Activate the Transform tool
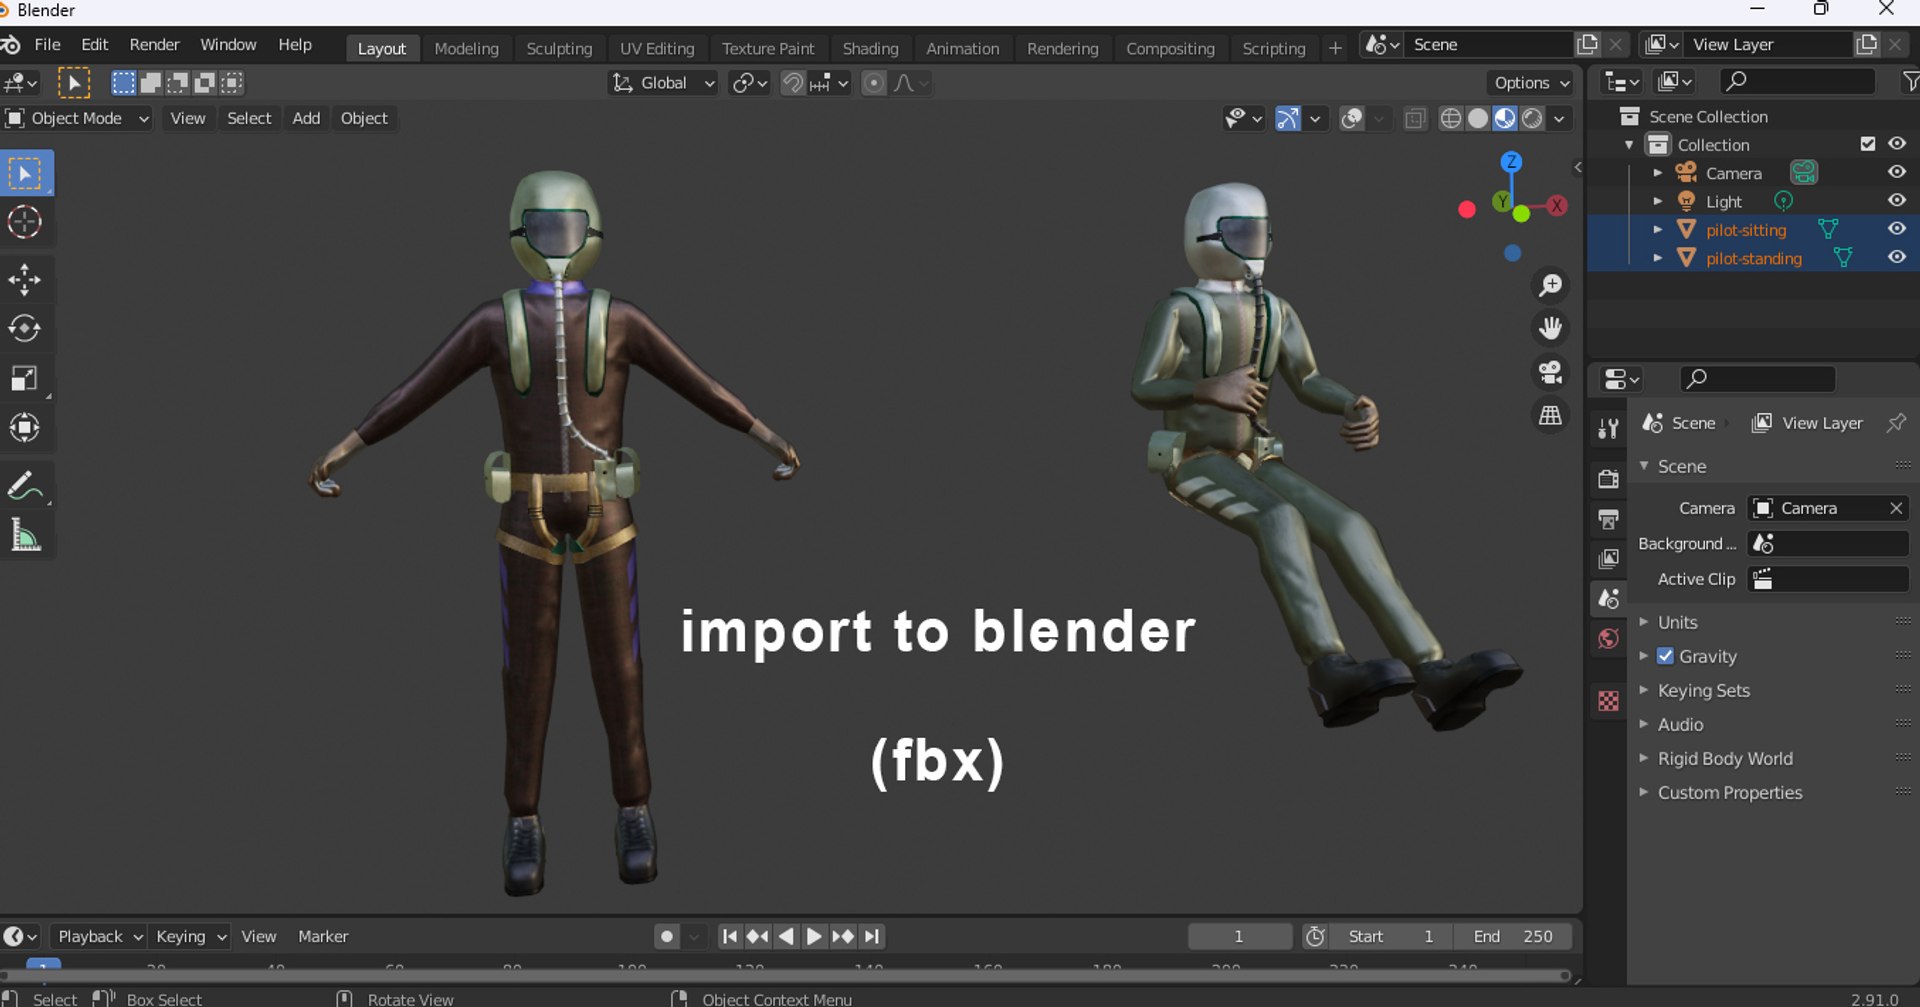The image size is (1920, 1007). click(x=26, y=428)
